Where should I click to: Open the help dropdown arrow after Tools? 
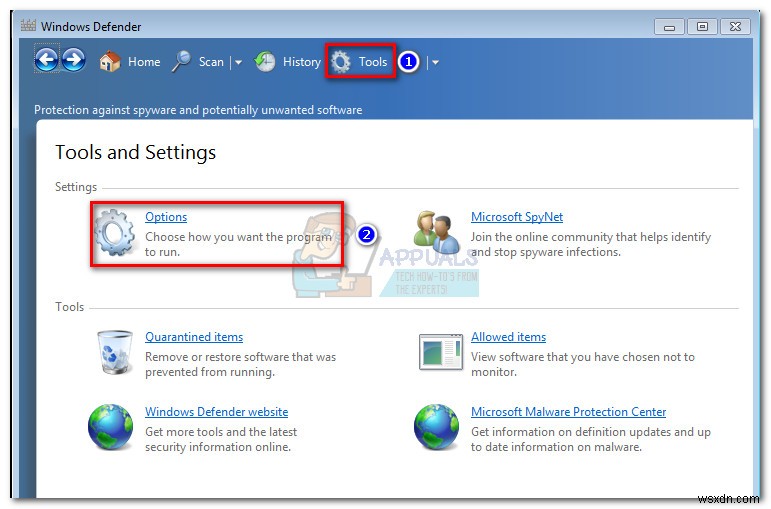click(436, 62)
